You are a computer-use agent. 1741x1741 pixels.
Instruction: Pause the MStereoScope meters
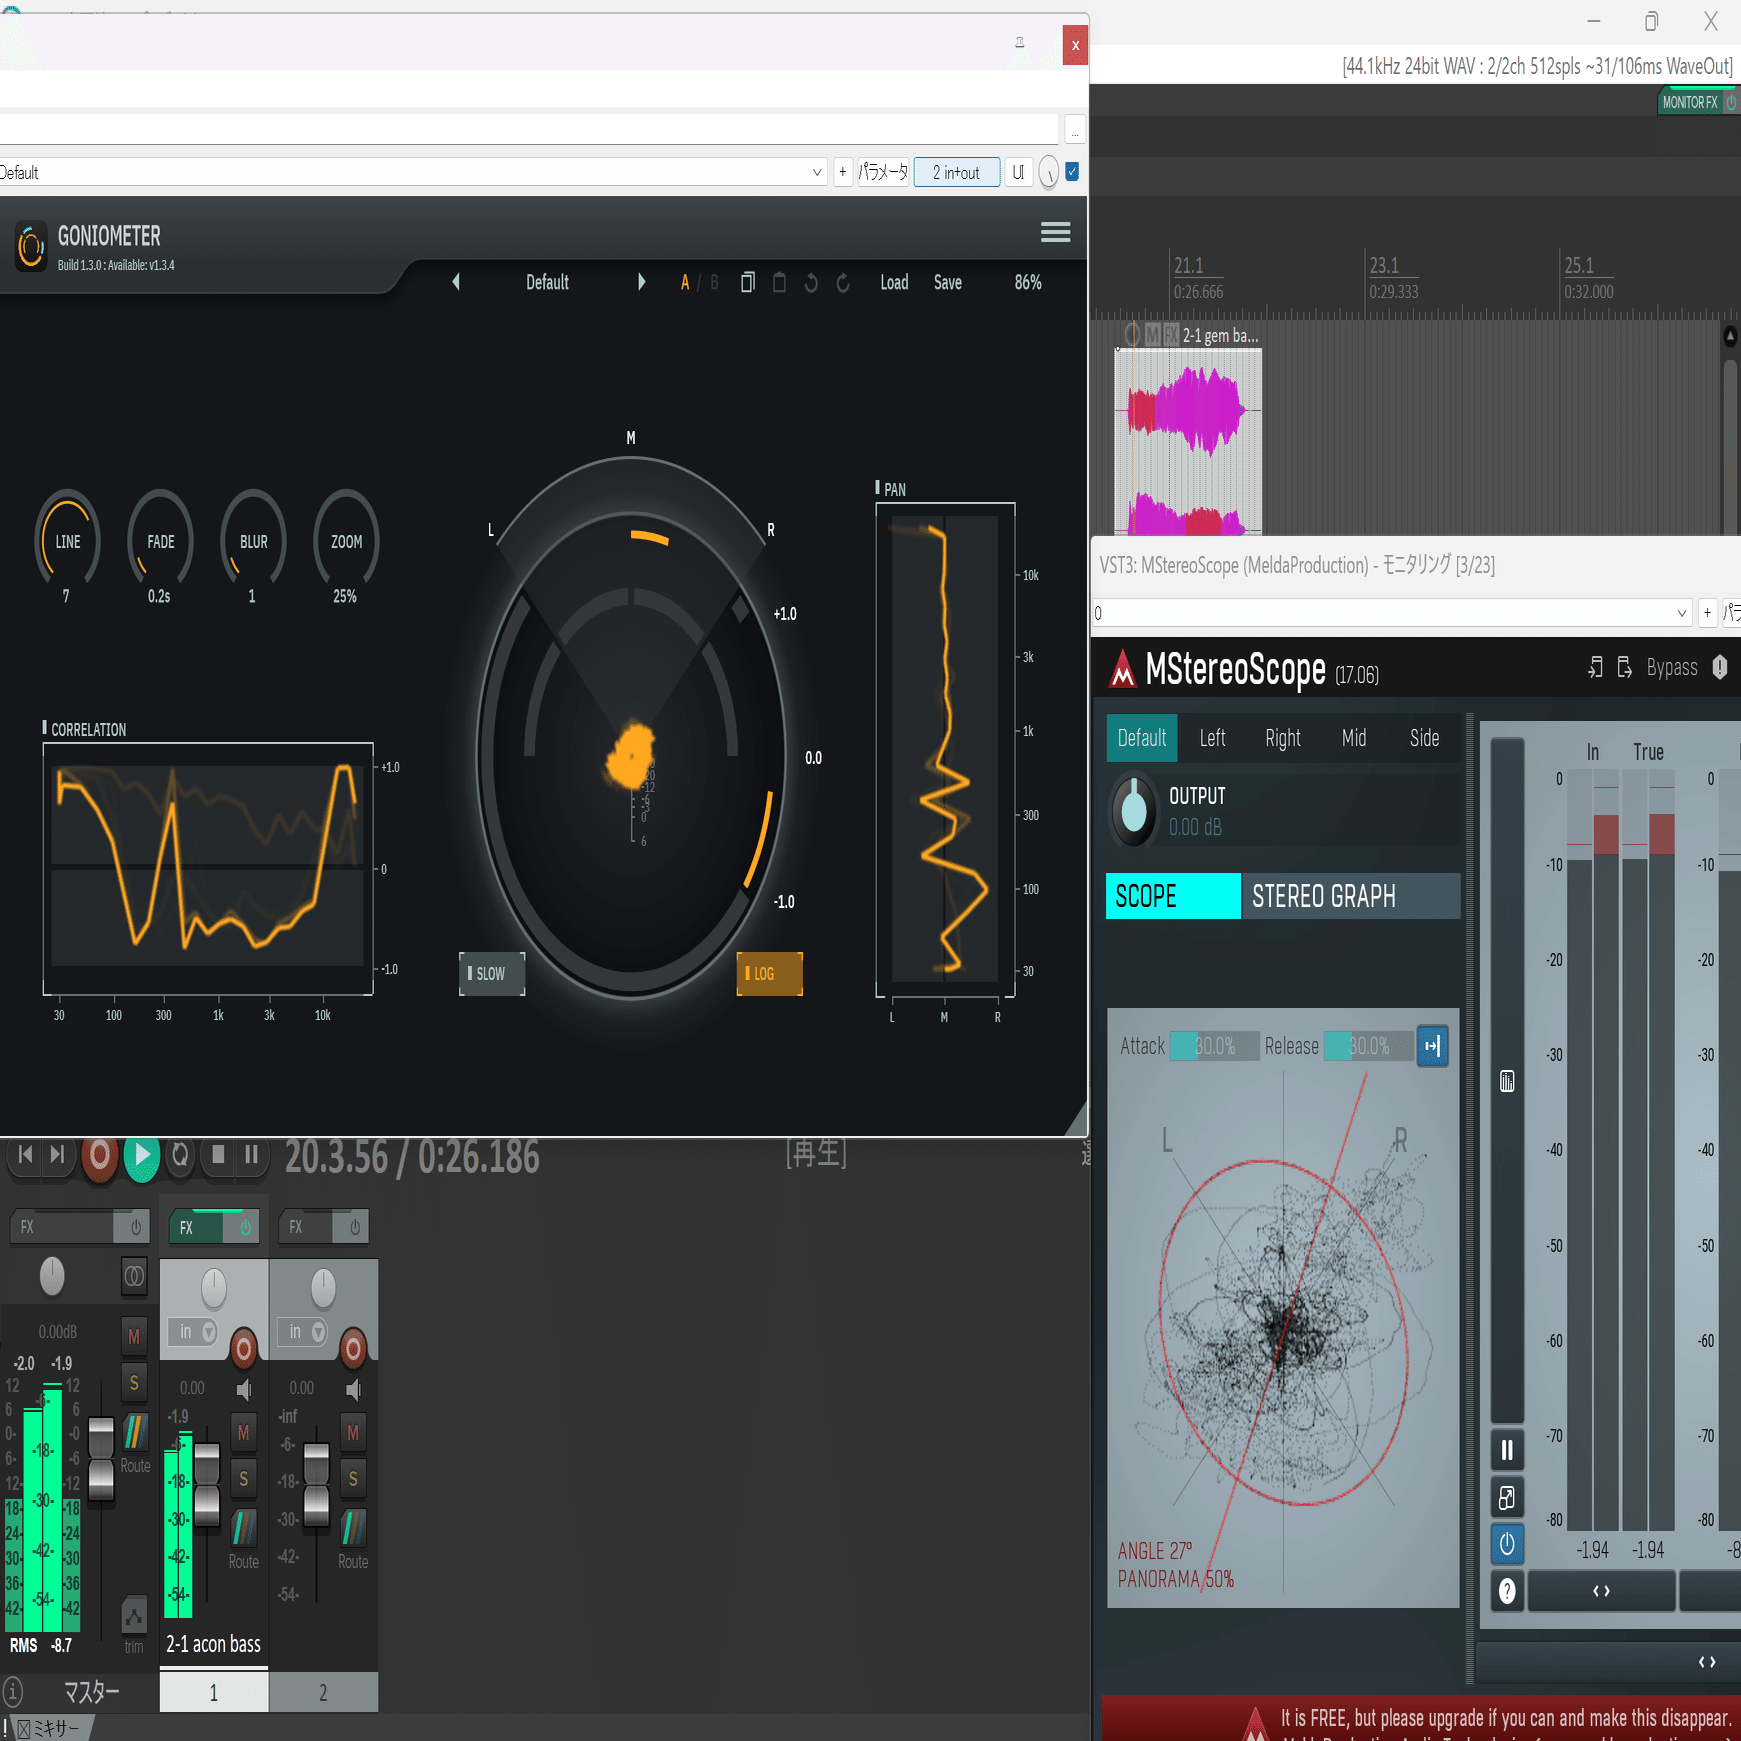[1507, 1450]
